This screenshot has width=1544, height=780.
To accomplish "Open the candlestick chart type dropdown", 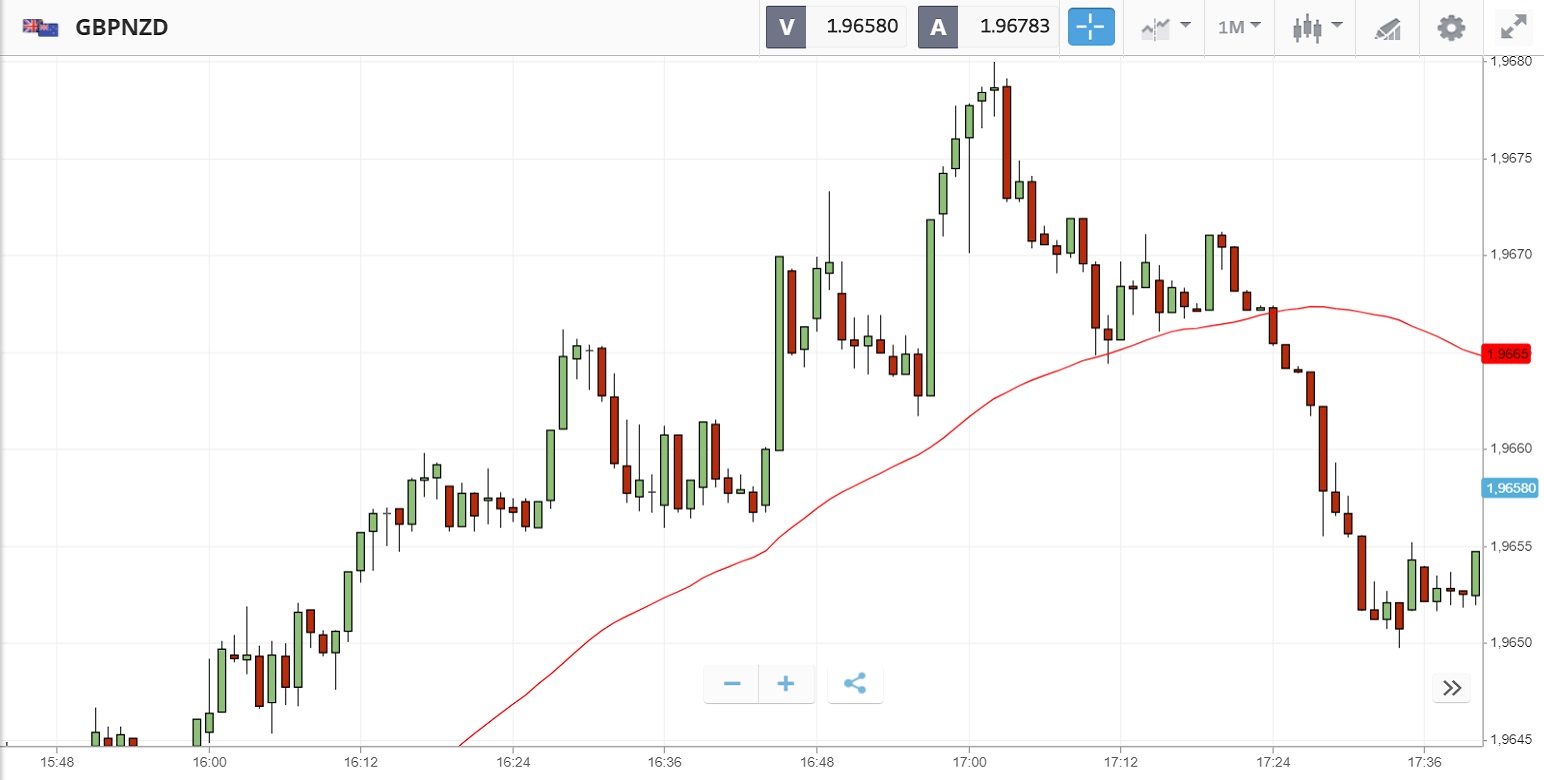I will point(1315,27).
